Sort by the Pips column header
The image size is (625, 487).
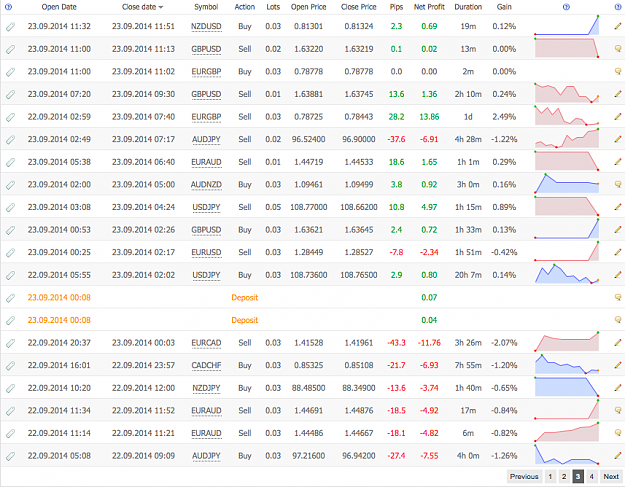[x=396, y=7]
